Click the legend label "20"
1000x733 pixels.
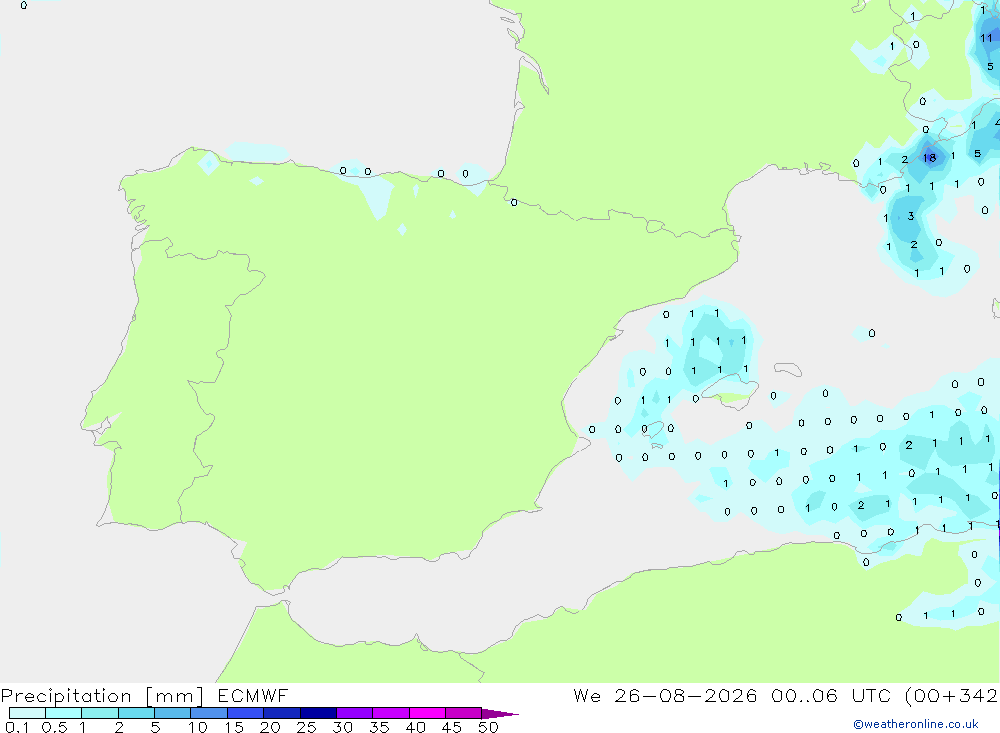[270, 727]
